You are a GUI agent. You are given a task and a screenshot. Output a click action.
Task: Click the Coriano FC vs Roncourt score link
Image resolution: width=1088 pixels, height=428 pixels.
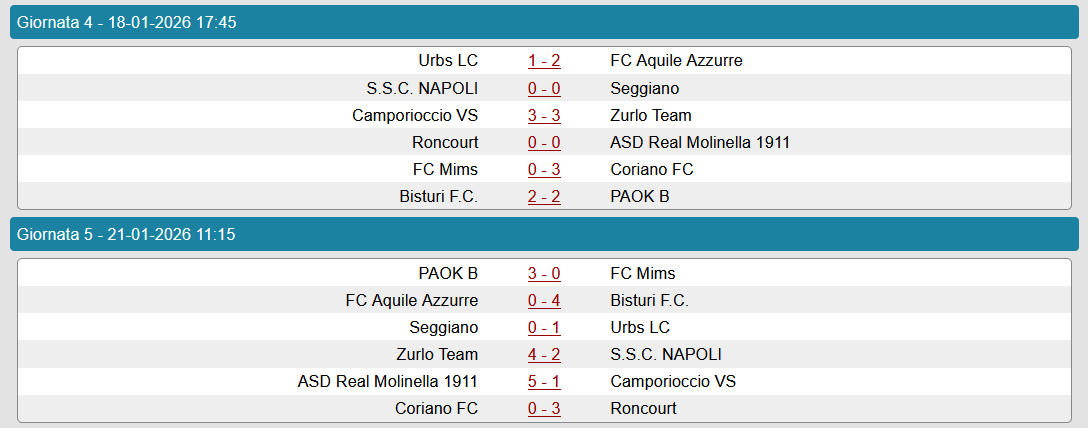point(544,408)
